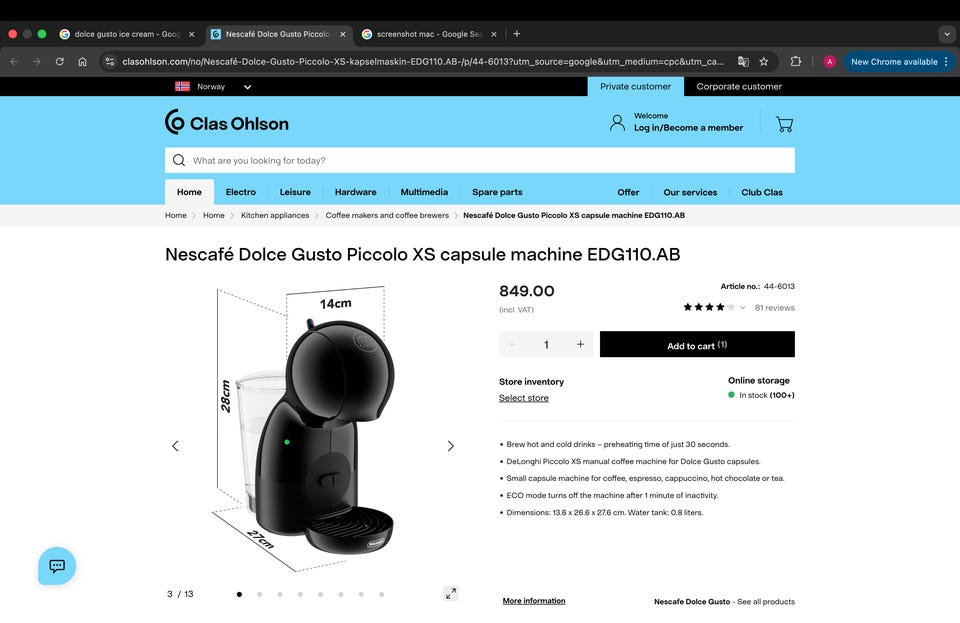
Task: Expand the star rating breakdown chevron
Action: (x=742, y=308)
